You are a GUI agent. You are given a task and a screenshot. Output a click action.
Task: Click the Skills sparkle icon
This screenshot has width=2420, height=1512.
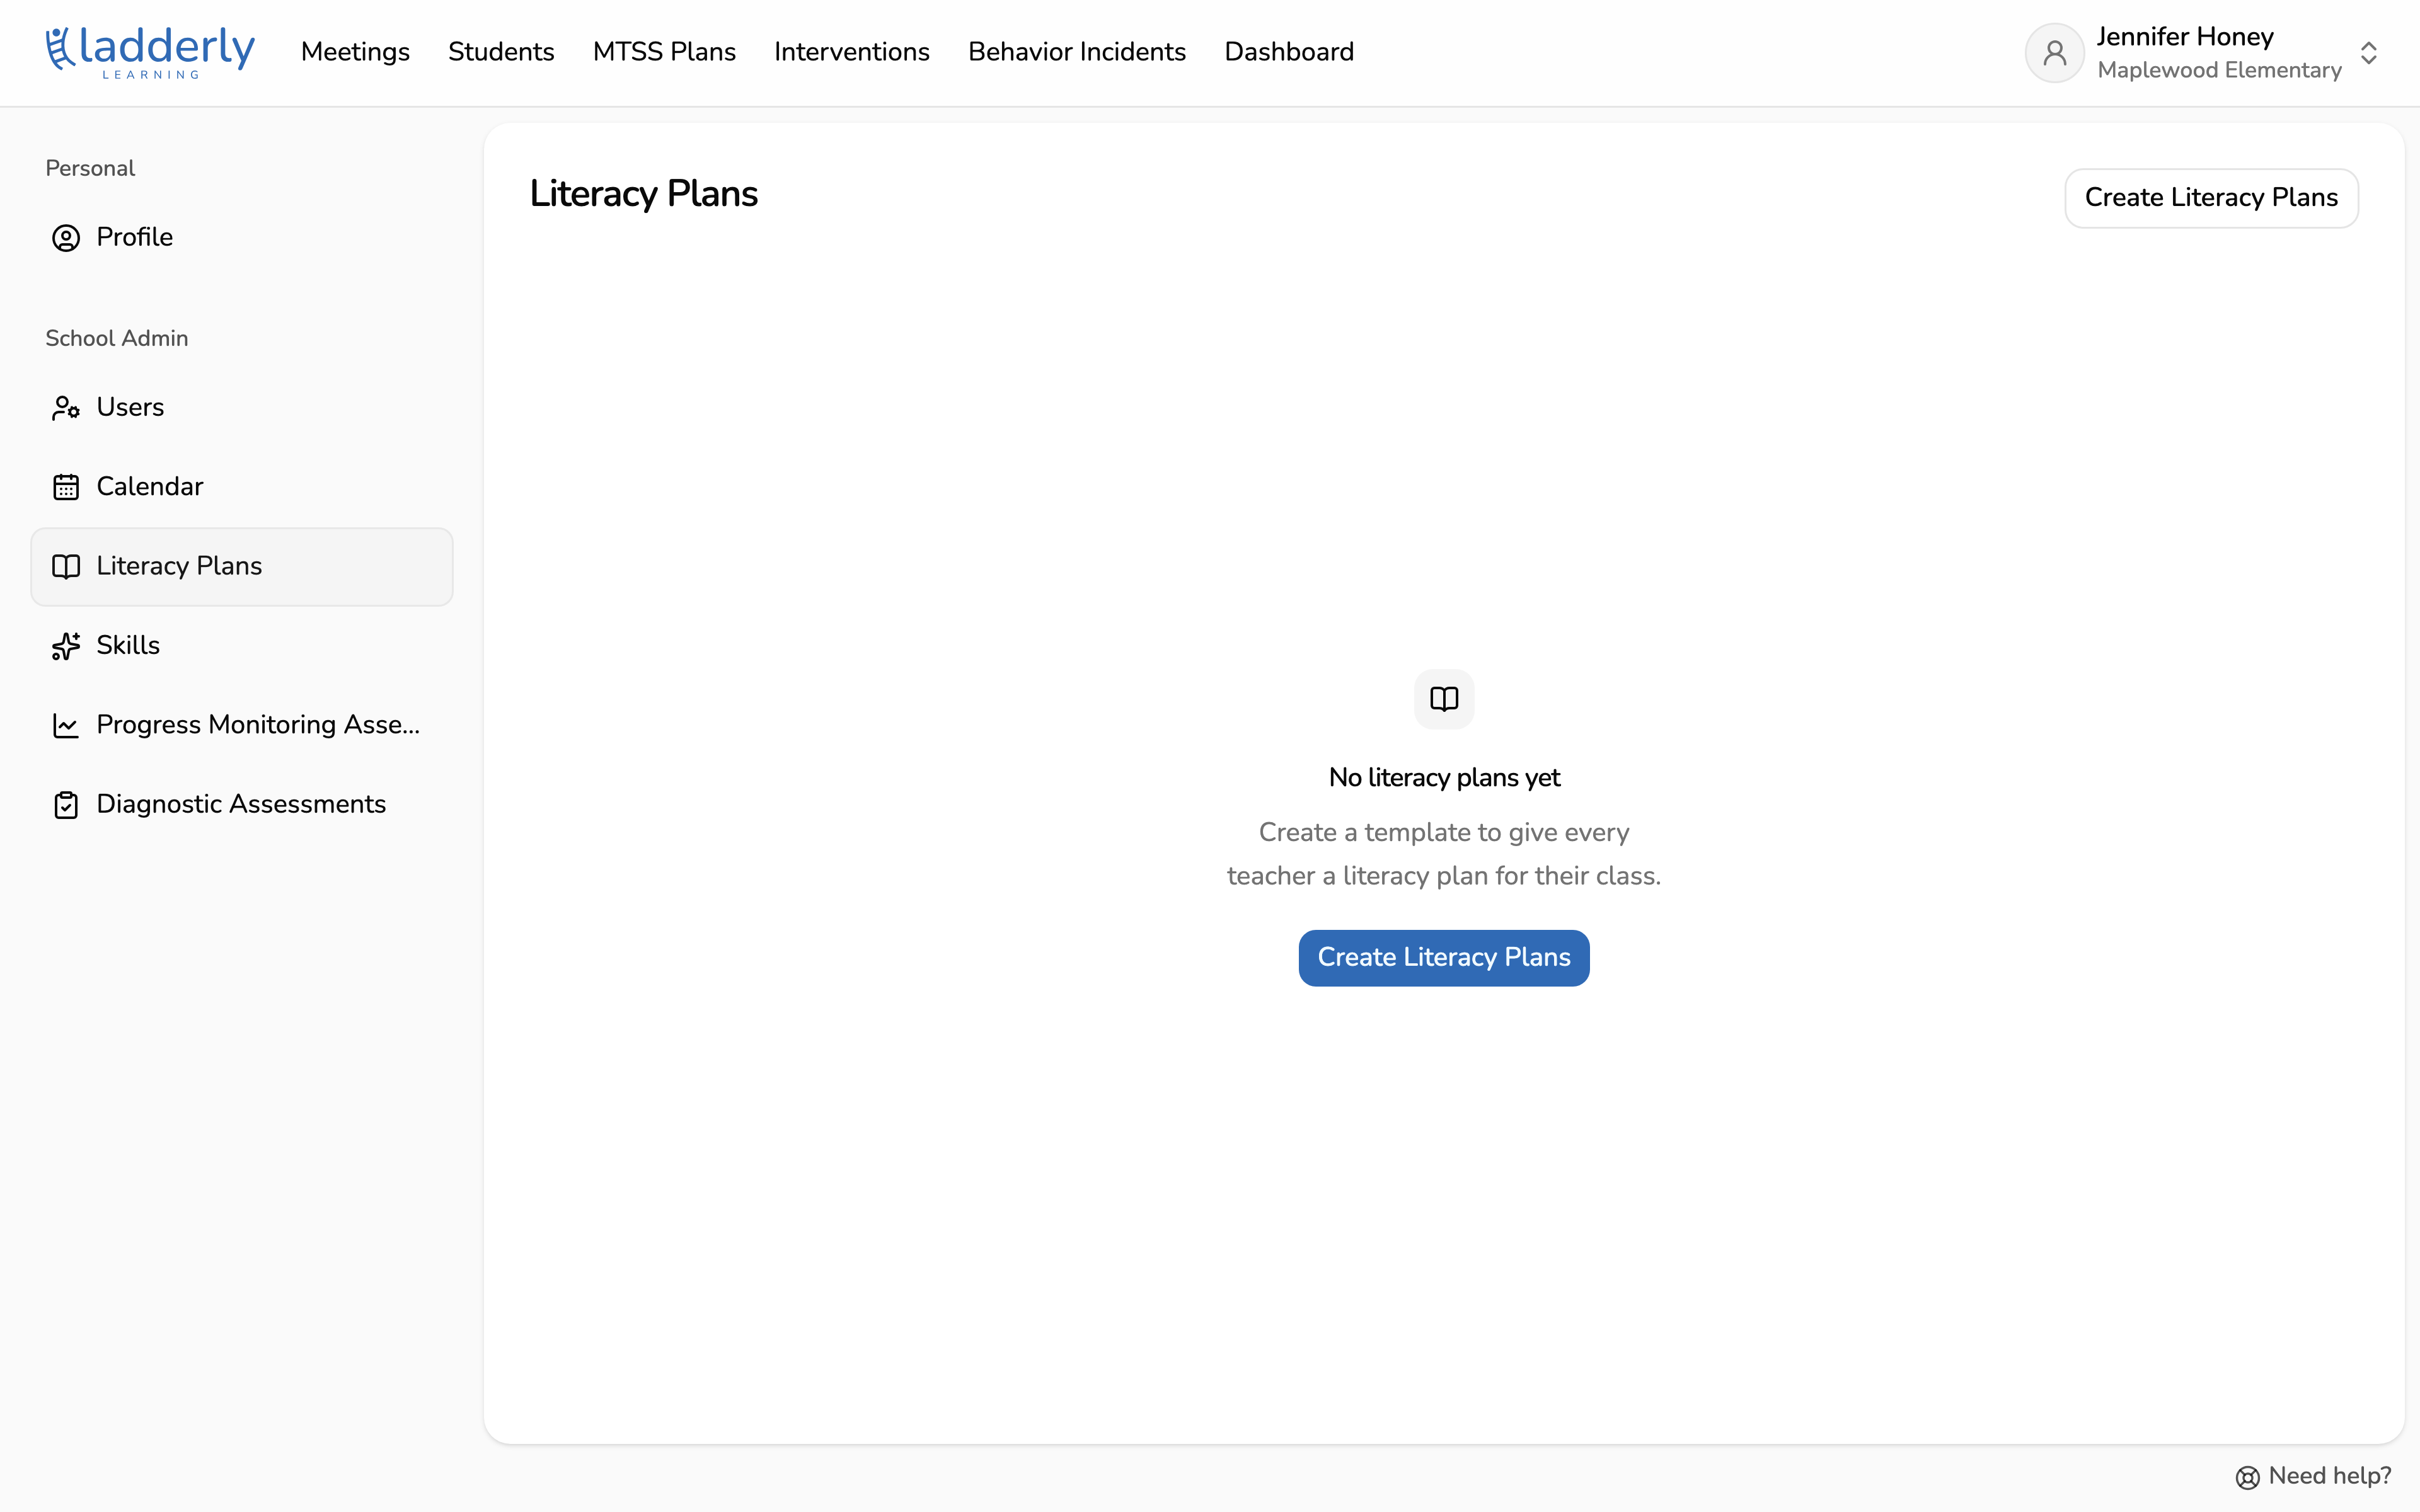66,646
